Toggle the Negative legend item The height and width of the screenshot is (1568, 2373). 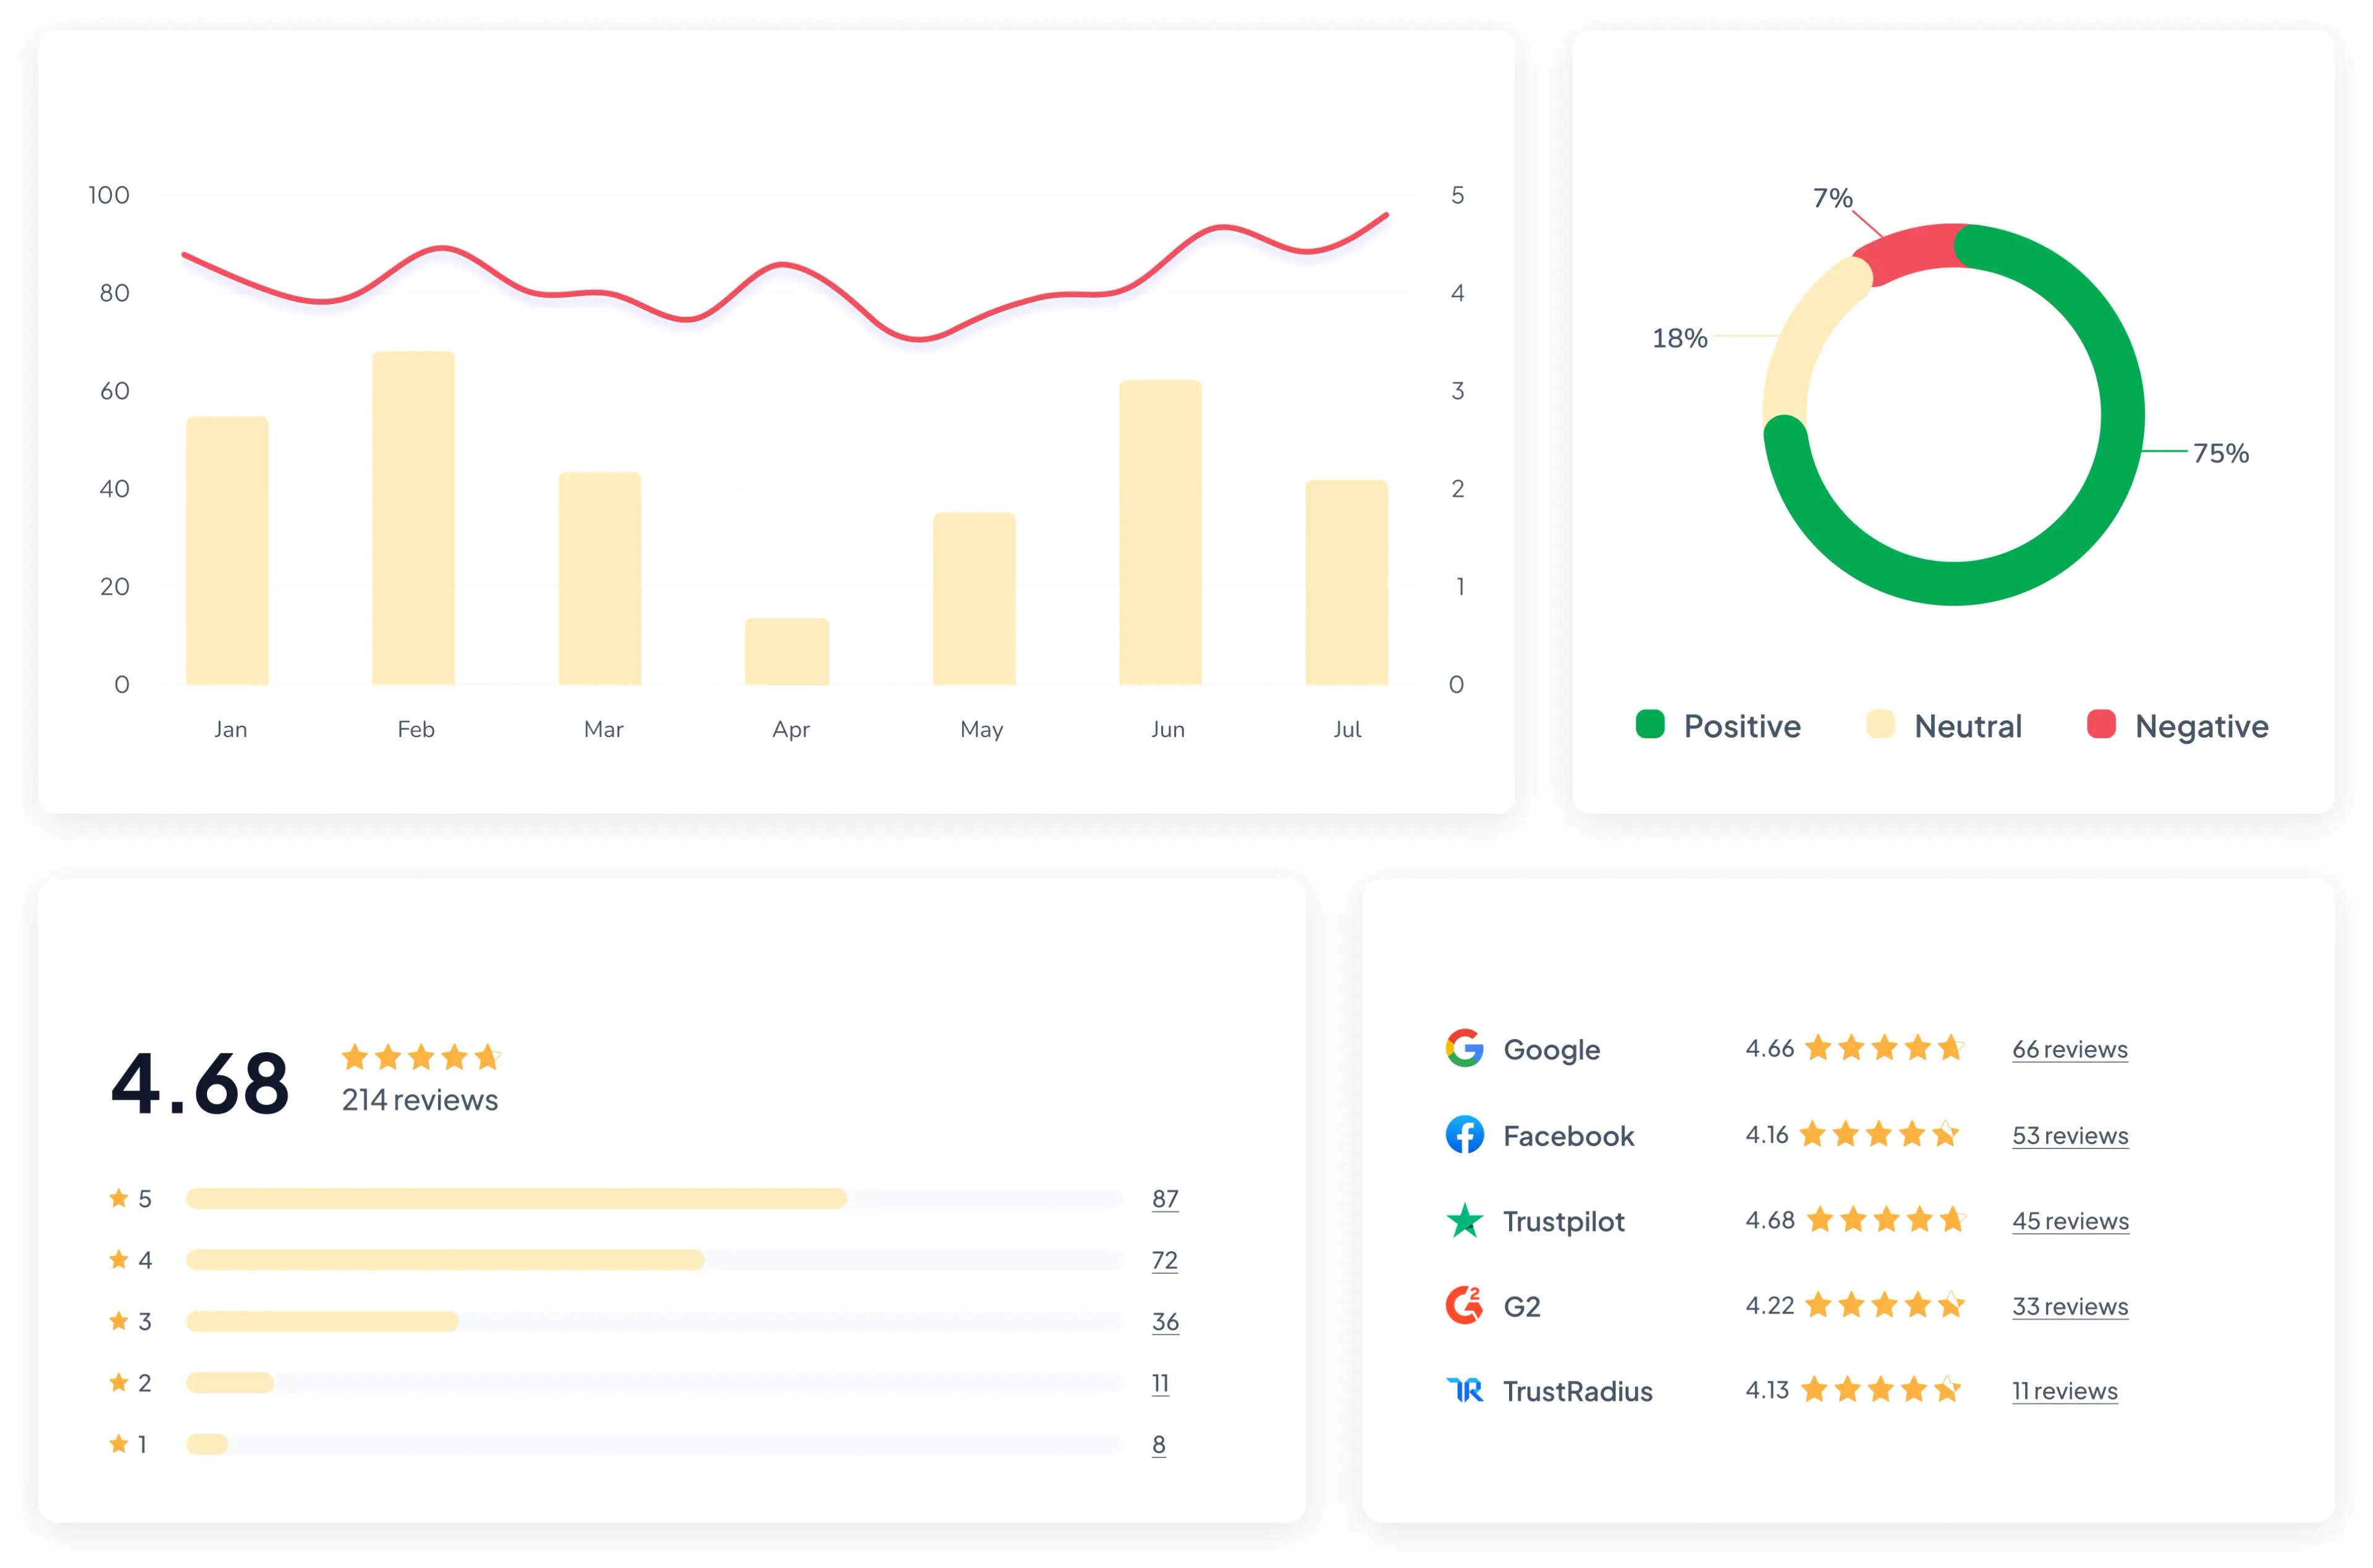[2177, 725]
